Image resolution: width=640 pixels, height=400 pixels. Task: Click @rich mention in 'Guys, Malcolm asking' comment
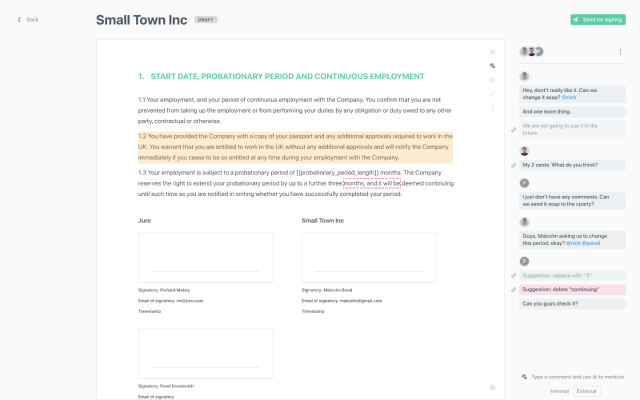click(x=573, y=243)
